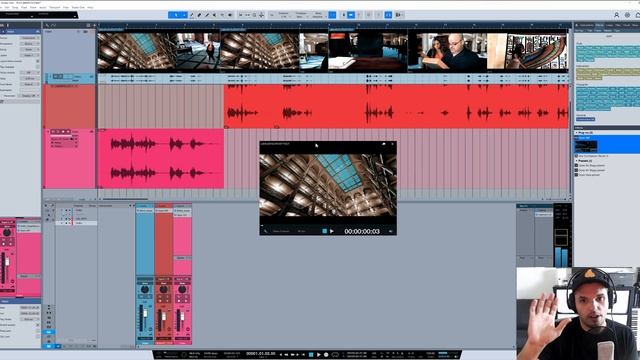
Task: Open the settings gear icon top right
Action: pyautogui.click(x=627, y=15)
